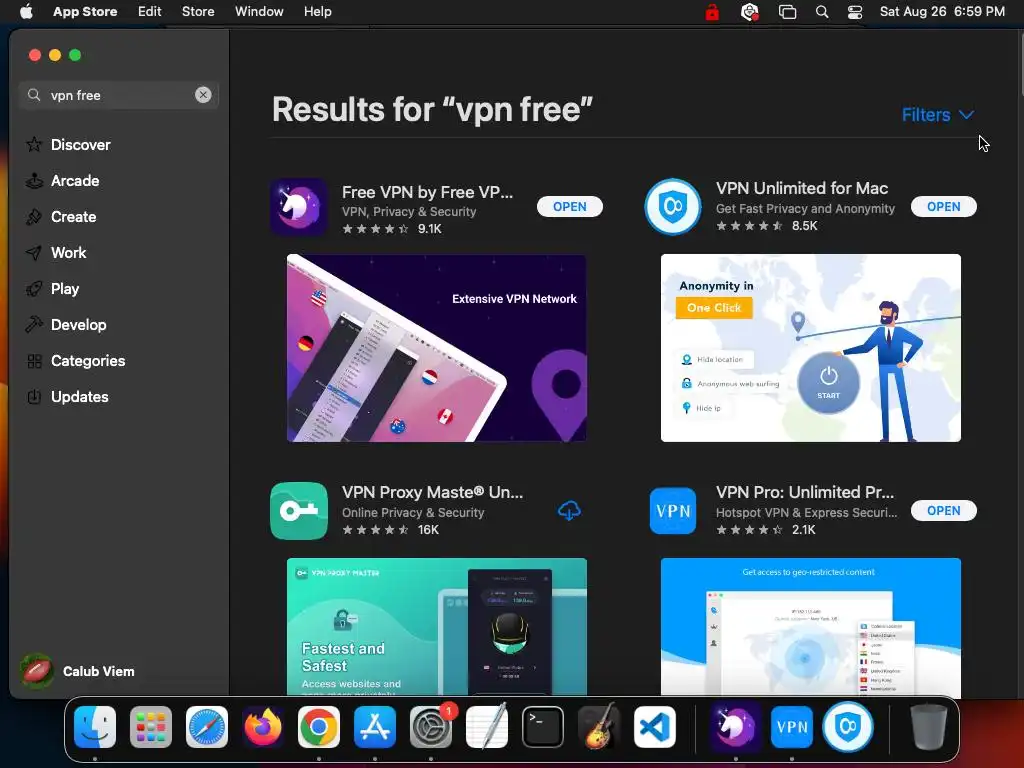
Task: Open the Edit menu
Action: (x=150, y=12)
